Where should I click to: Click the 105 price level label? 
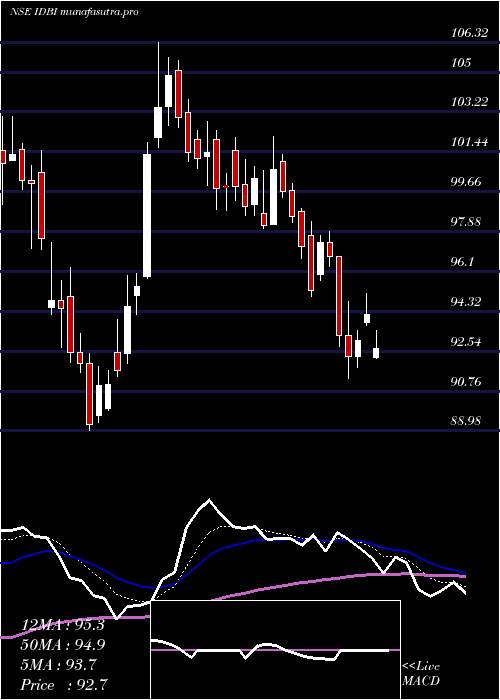[461, 62]
